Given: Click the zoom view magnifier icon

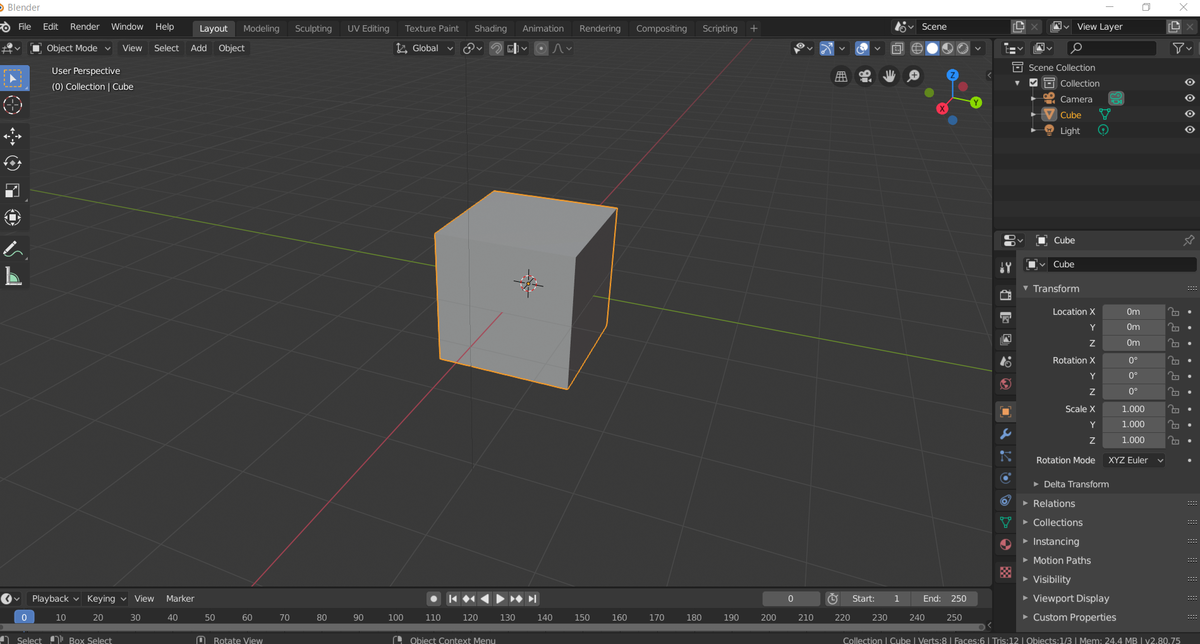Looking at the screenshot, I should pos(913,76).
